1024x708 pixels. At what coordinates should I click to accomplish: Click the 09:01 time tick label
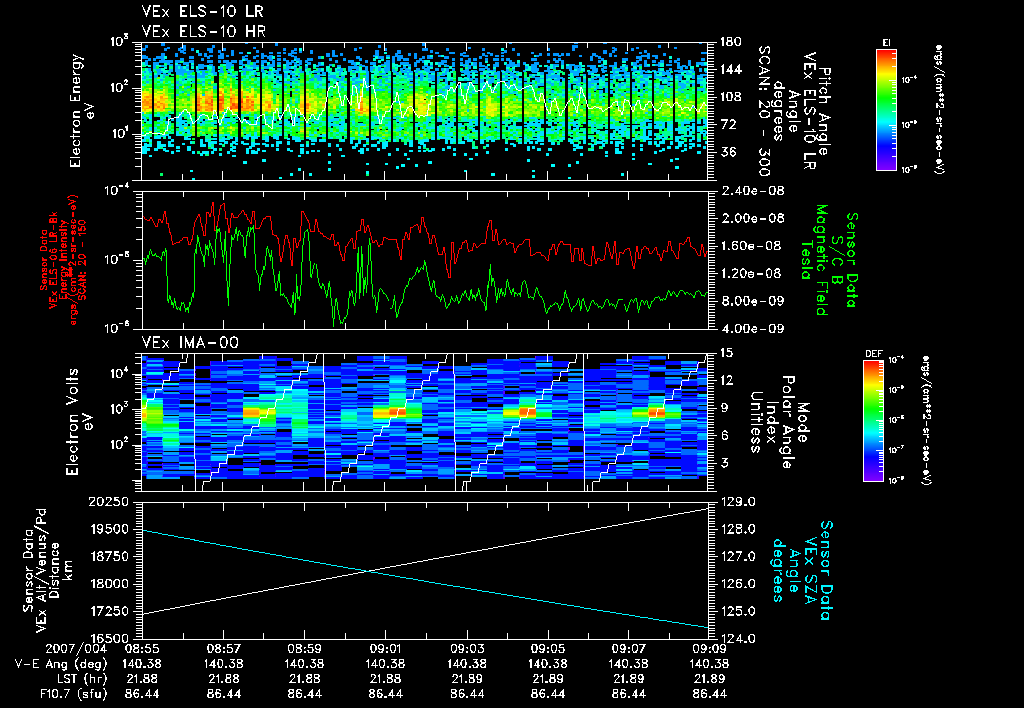(x=385, y=649)
